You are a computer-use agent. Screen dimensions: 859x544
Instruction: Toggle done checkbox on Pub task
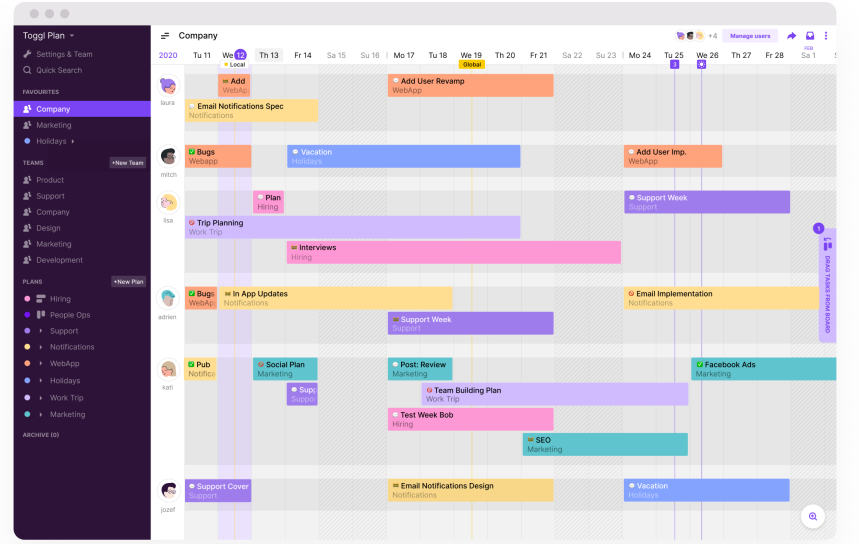click(x=191, y=364)
